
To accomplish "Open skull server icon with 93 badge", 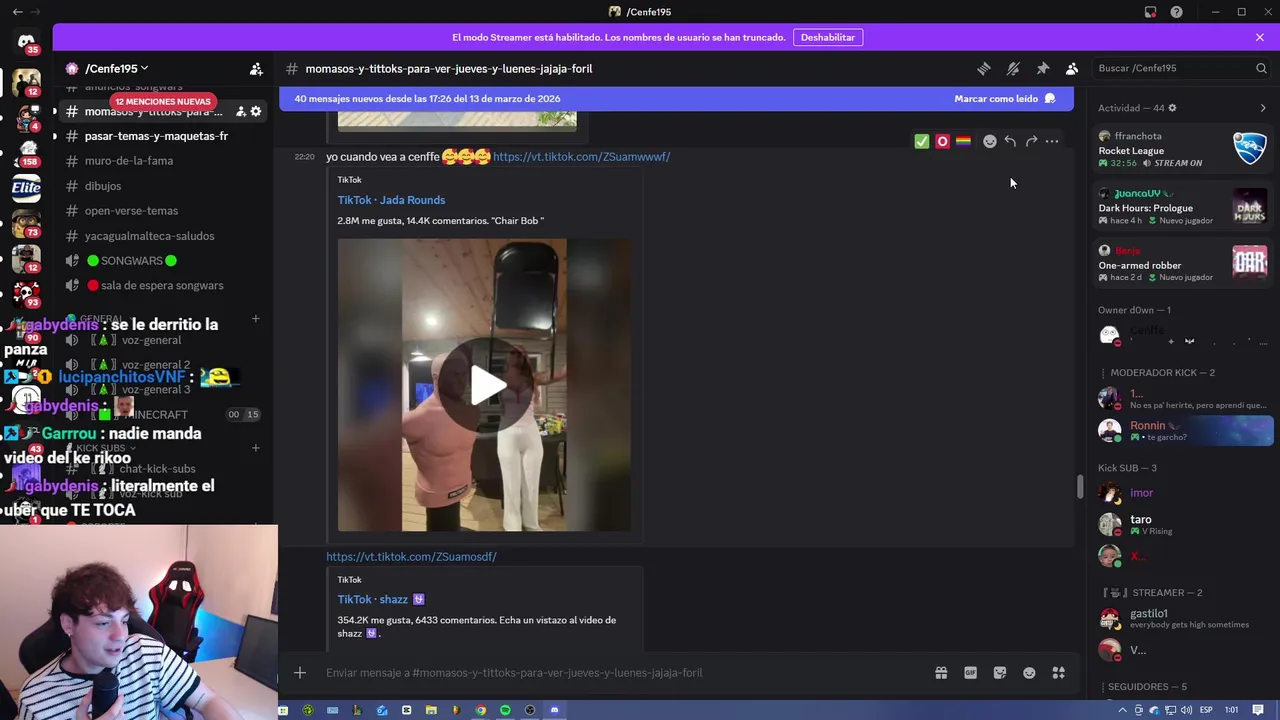I will tap(26, 292).
